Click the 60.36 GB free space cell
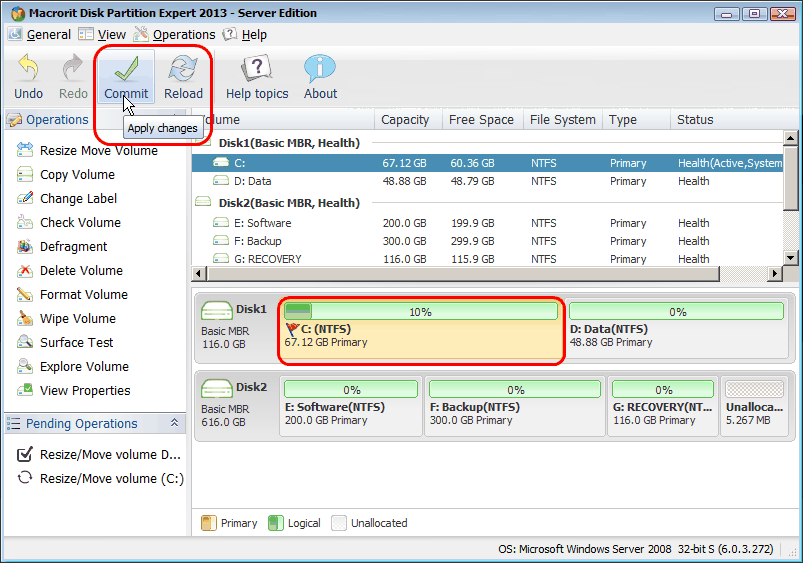This screenshot has width=803, height=563. point(472,163)
